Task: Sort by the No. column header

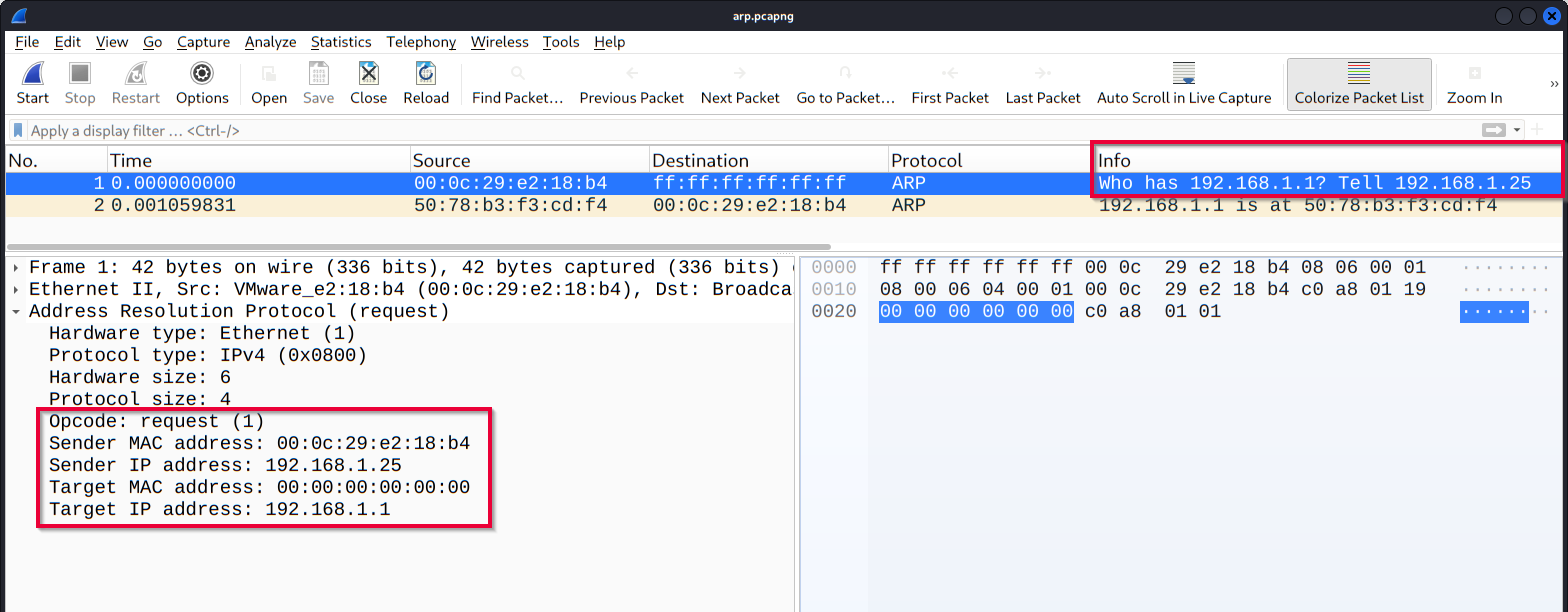Action: [x=56, y=160]
